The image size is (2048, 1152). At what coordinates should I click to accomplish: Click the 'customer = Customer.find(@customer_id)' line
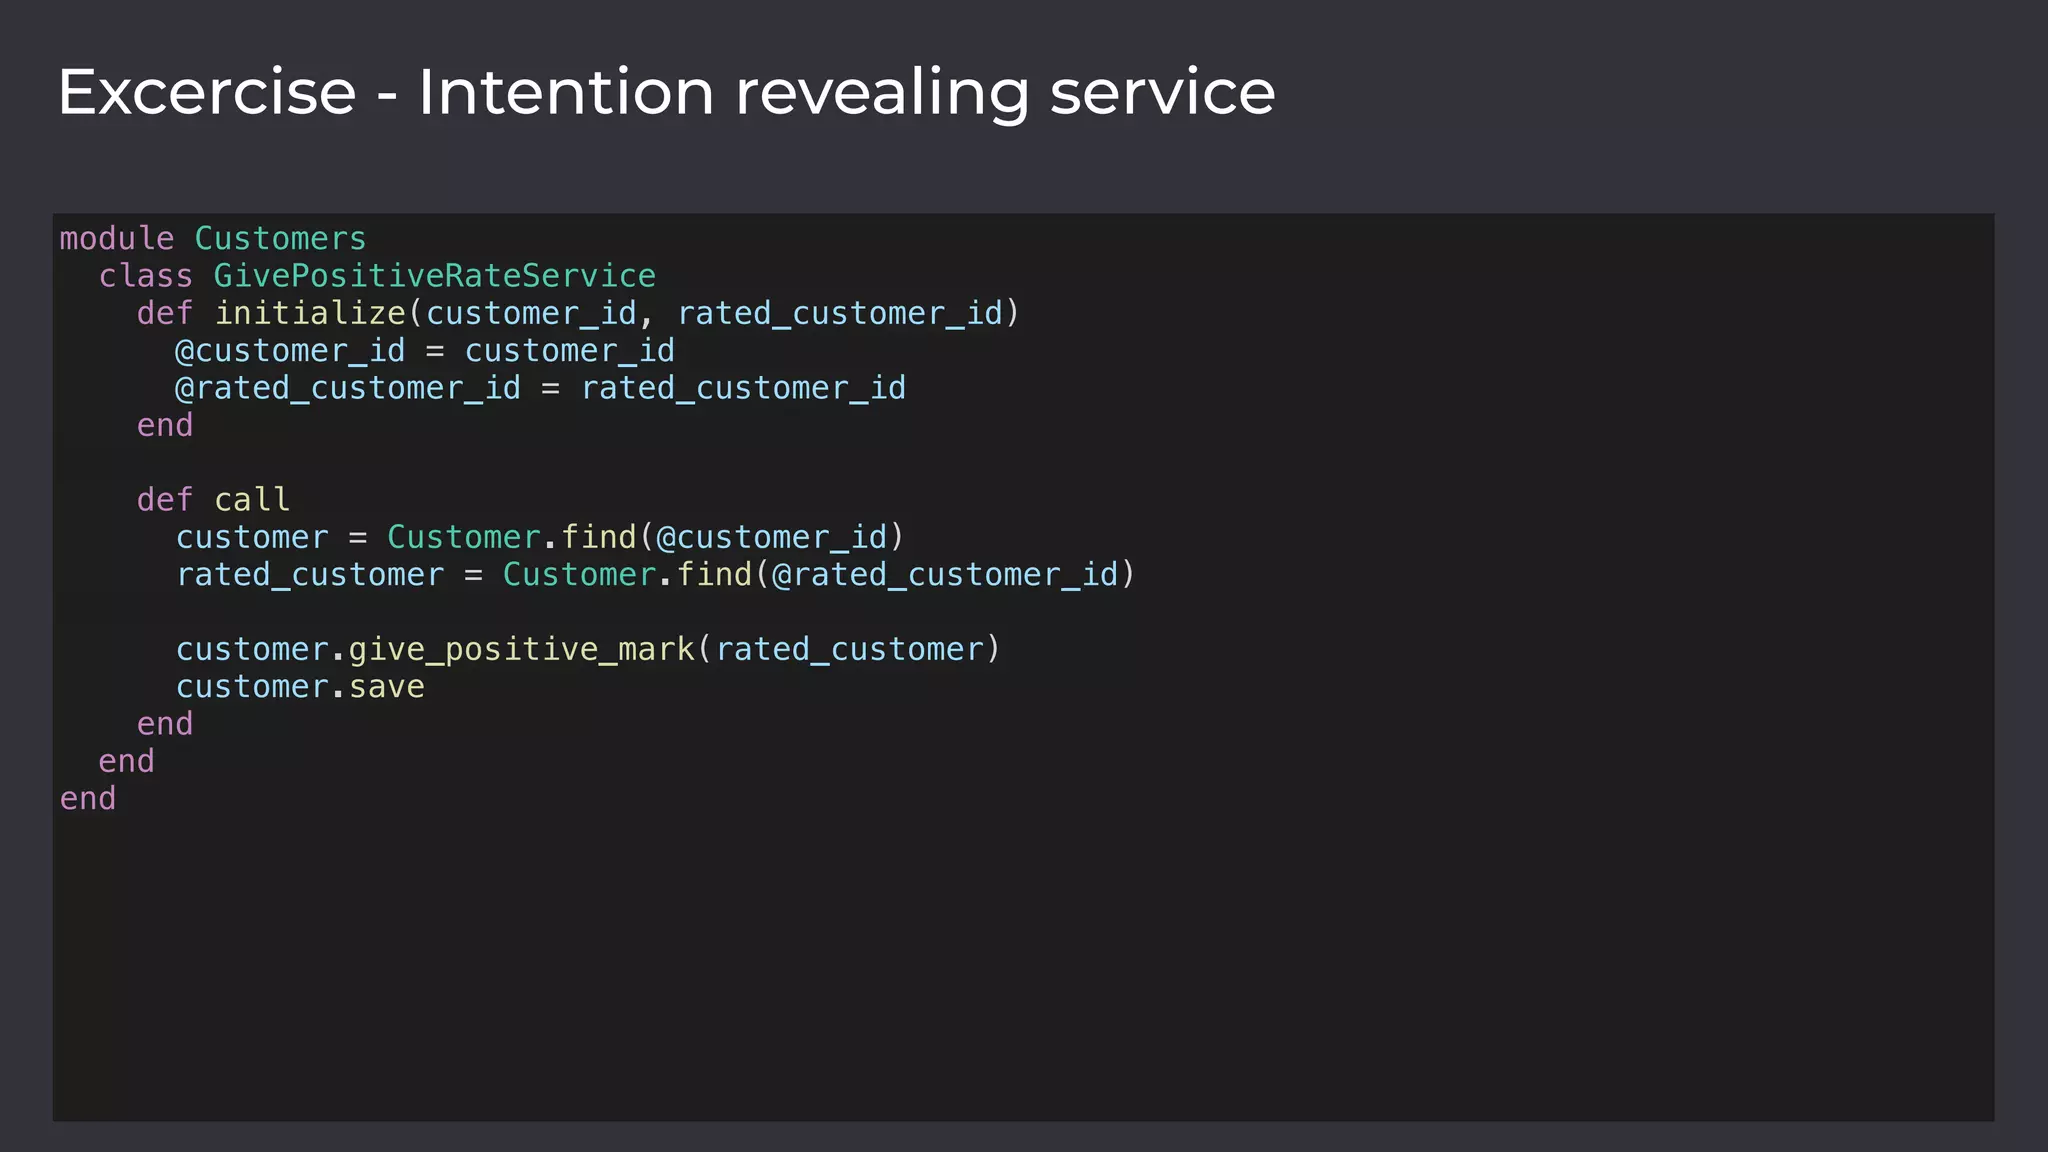[540, 538]
